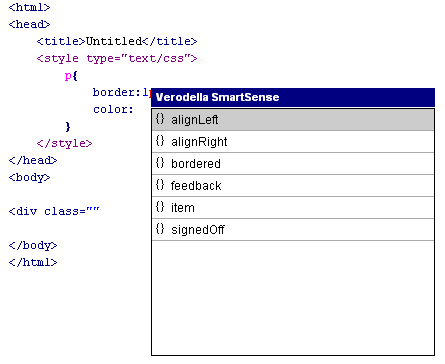445x364 pixels.
Task: Click the braces icon beside alignLeft
Action: [160, 119]
